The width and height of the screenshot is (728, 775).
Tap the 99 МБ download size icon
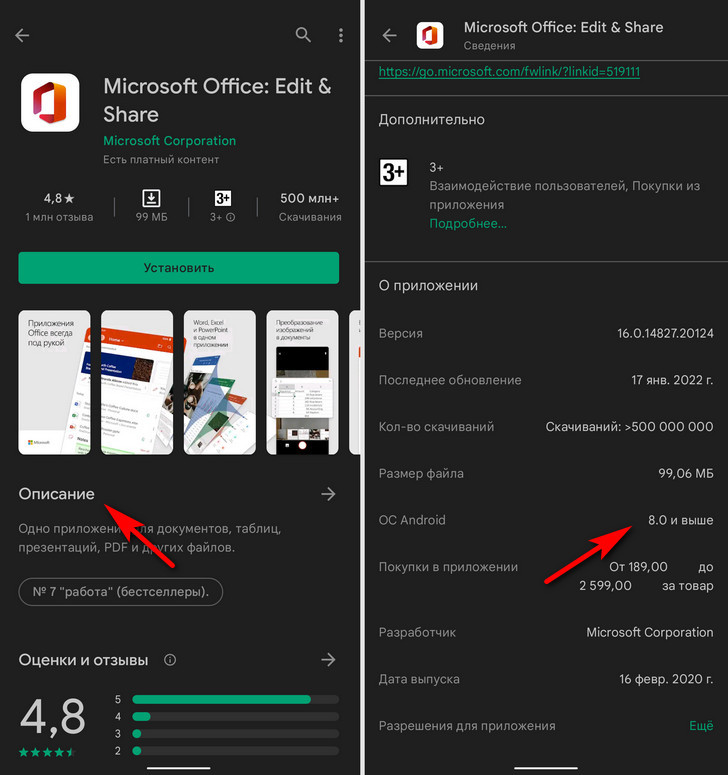pos(151,198)
